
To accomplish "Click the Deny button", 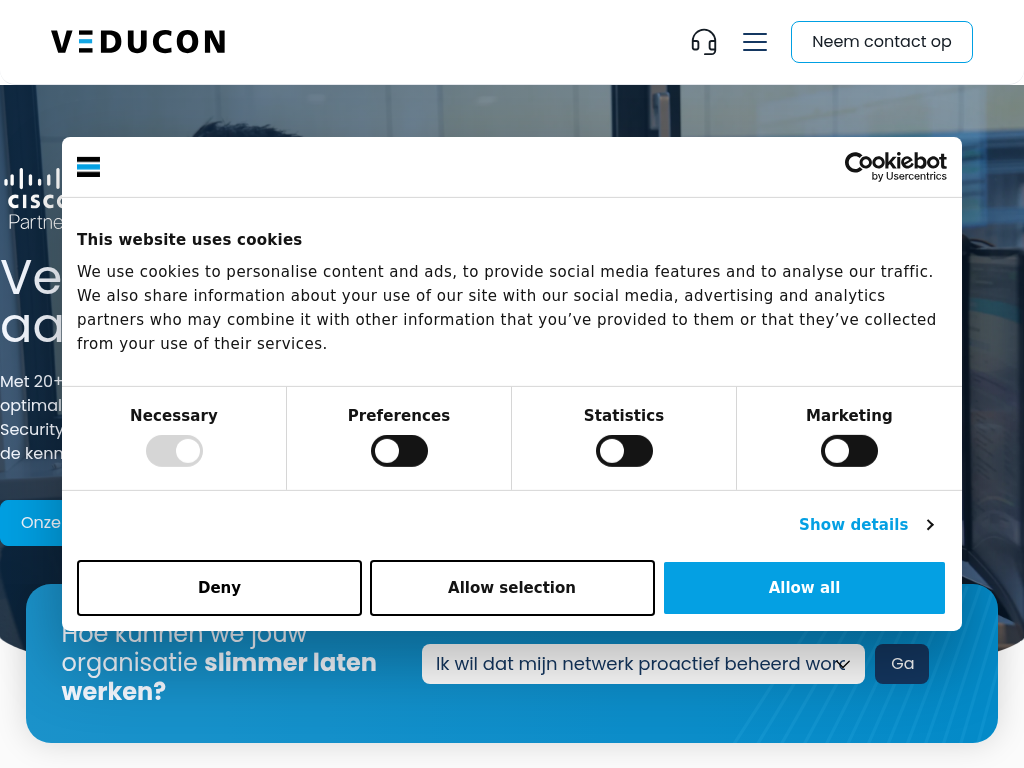I will point(219,588).
